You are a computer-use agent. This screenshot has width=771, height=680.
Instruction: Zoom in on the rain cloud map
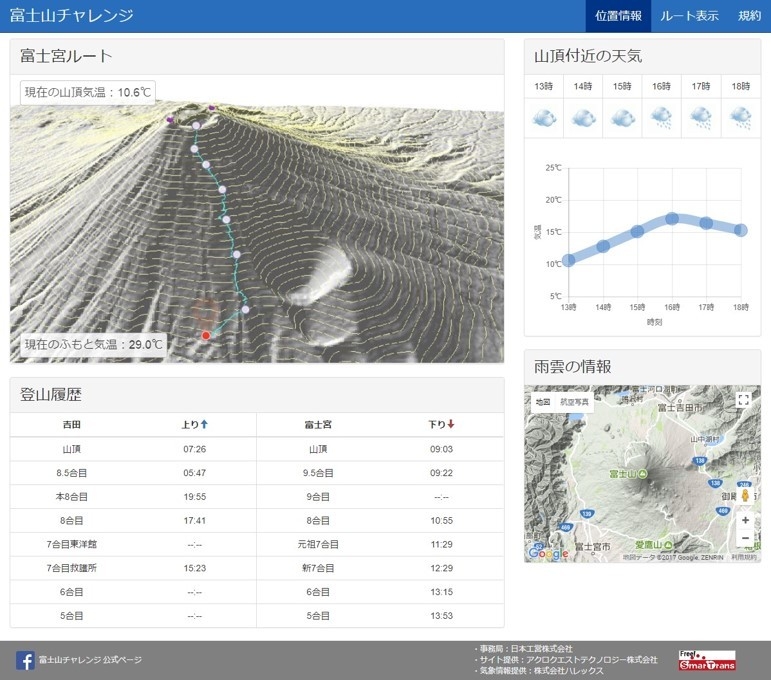click(x=745, y=520)
